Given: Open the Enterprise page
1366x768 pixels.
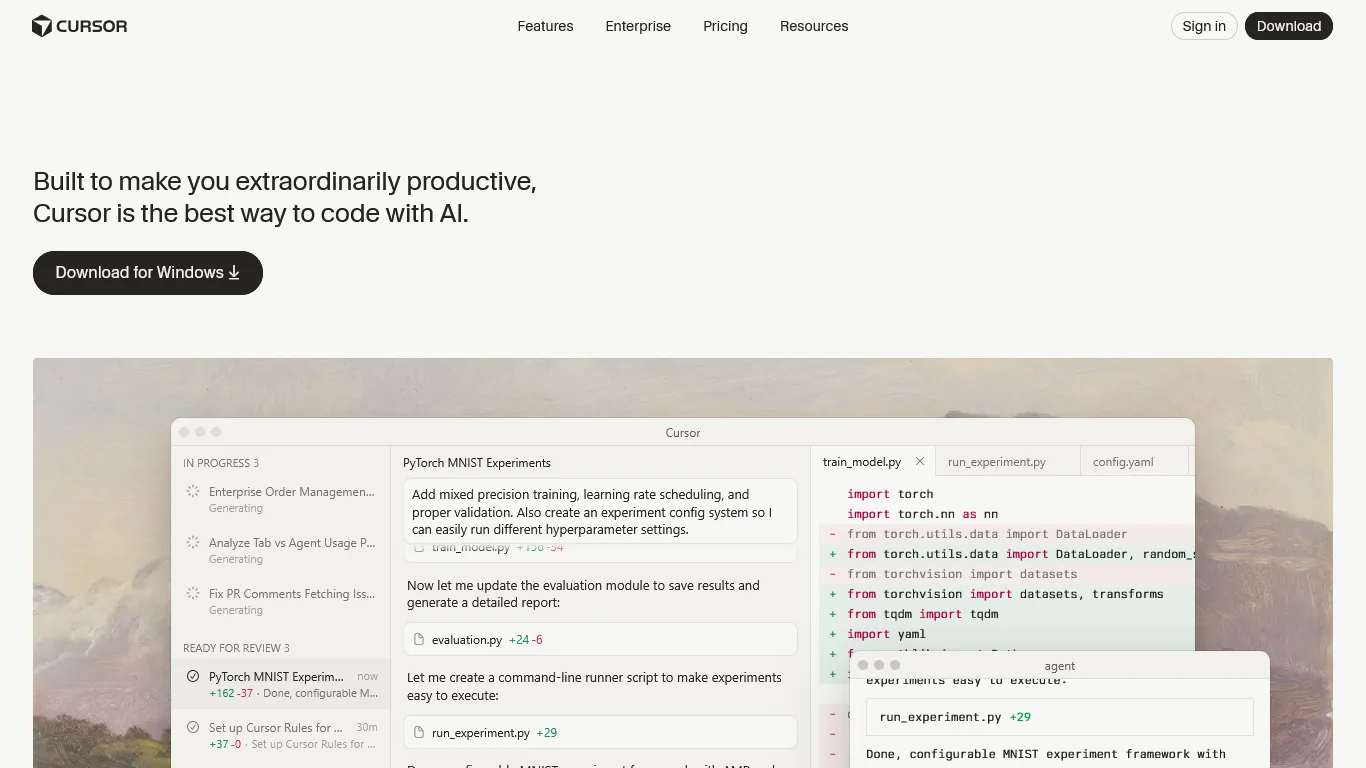Looking at the screenshot, I should tap(638, 26).
